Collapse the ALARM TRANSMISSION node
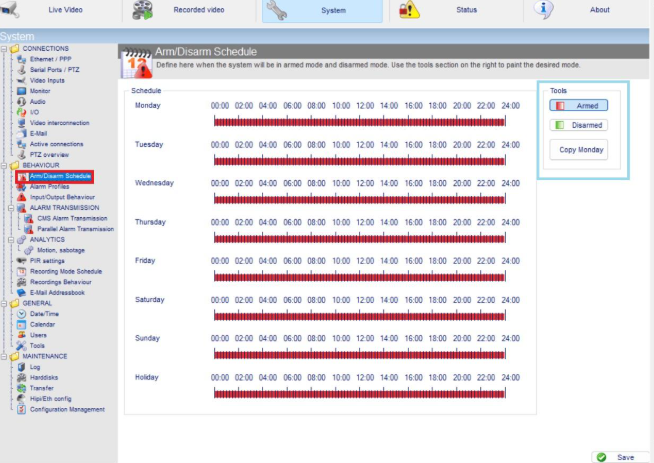 [x=11, y=208]
